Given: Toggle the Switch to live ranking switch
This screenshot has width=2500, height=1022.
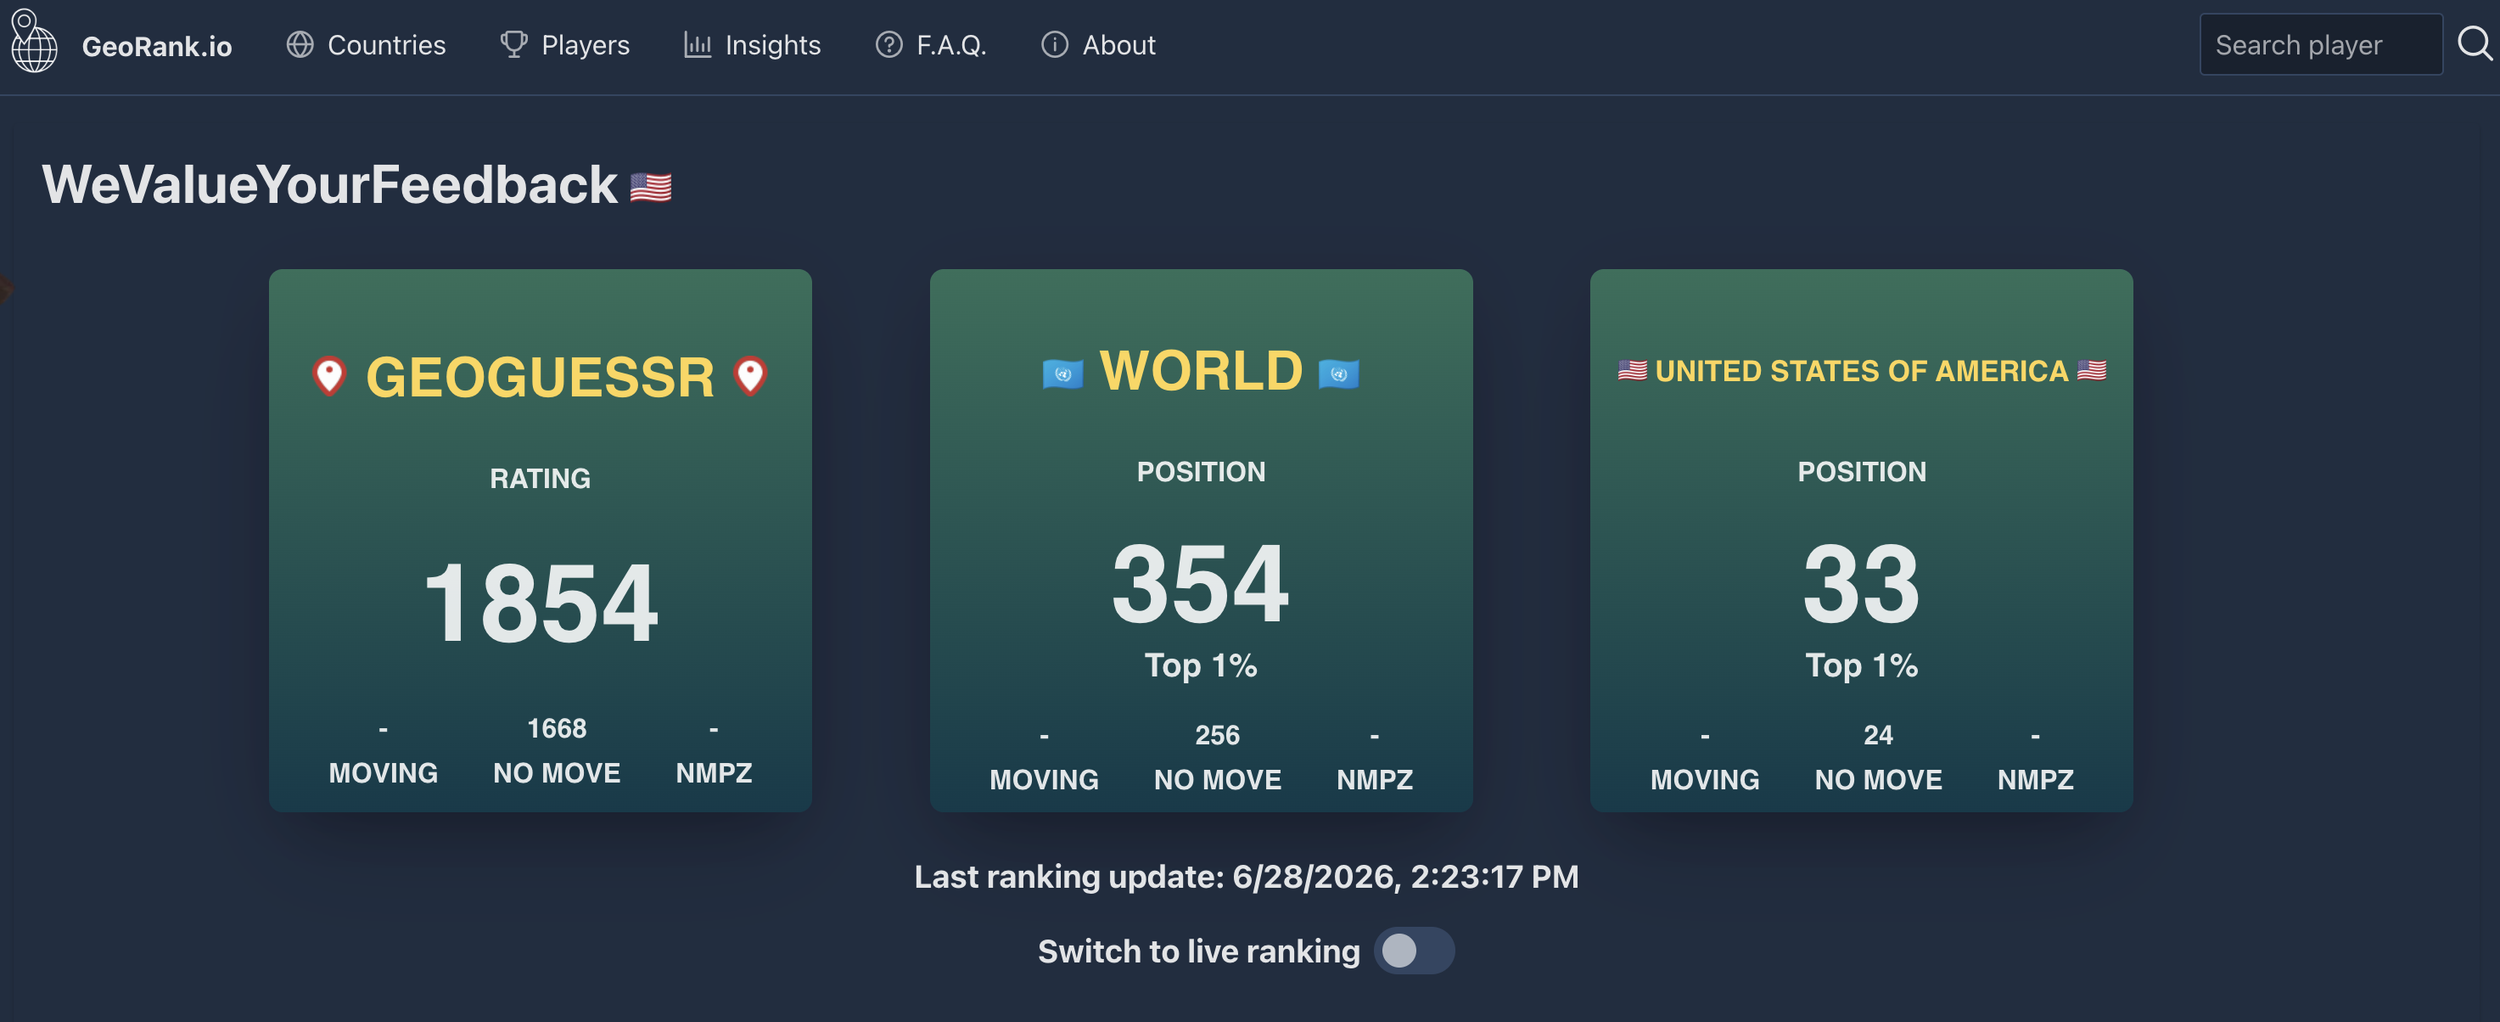Looking at the screenshot, I should 1414,951.
